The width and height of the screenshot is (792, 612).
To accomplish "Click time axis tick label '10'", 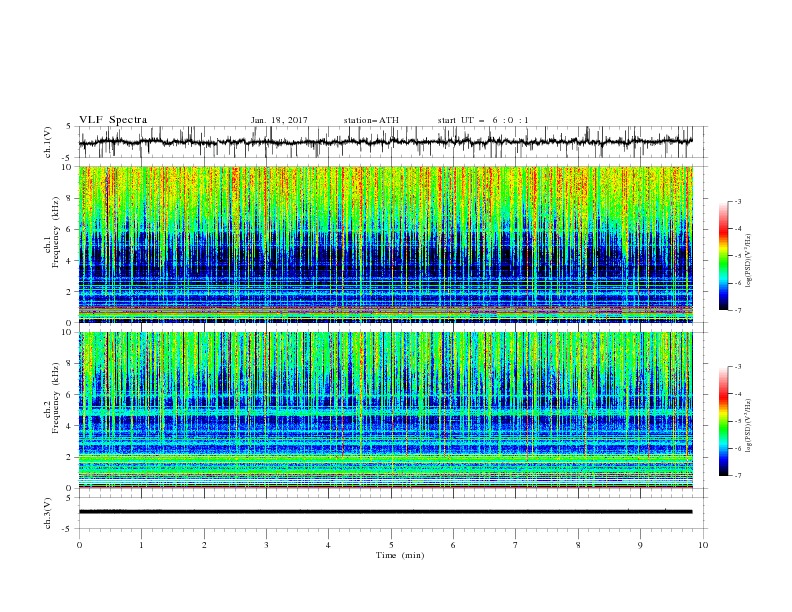I will point(703,545).
